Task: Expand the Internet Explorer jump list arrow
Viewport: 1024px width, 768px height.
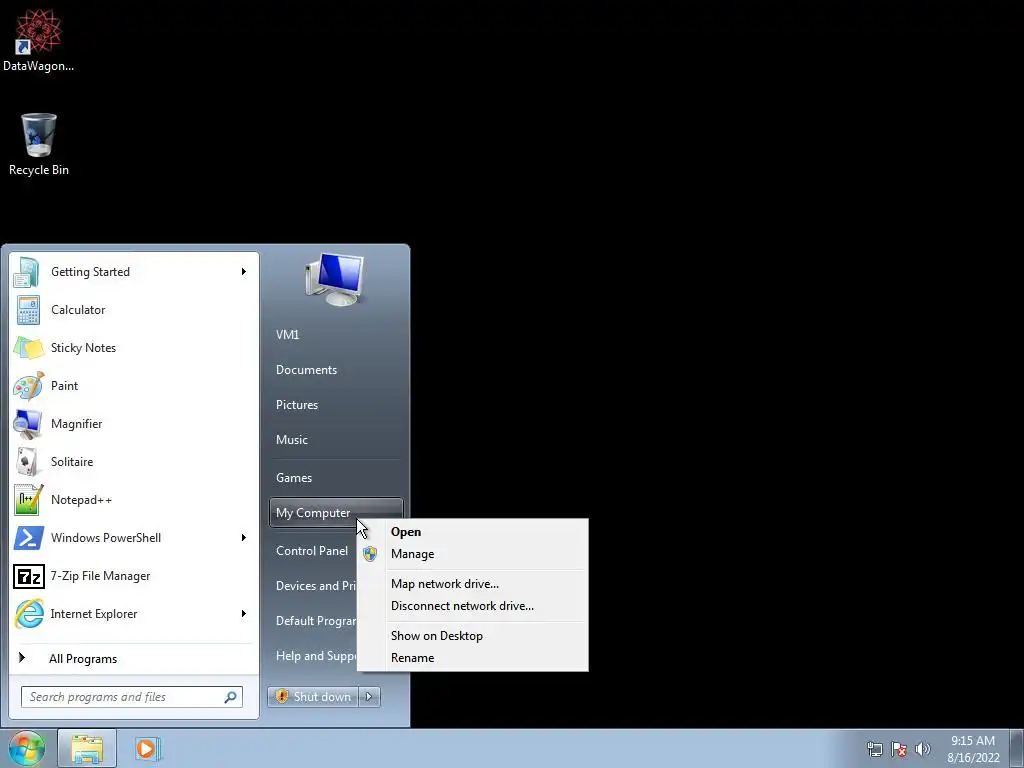Action: [244, 614]
